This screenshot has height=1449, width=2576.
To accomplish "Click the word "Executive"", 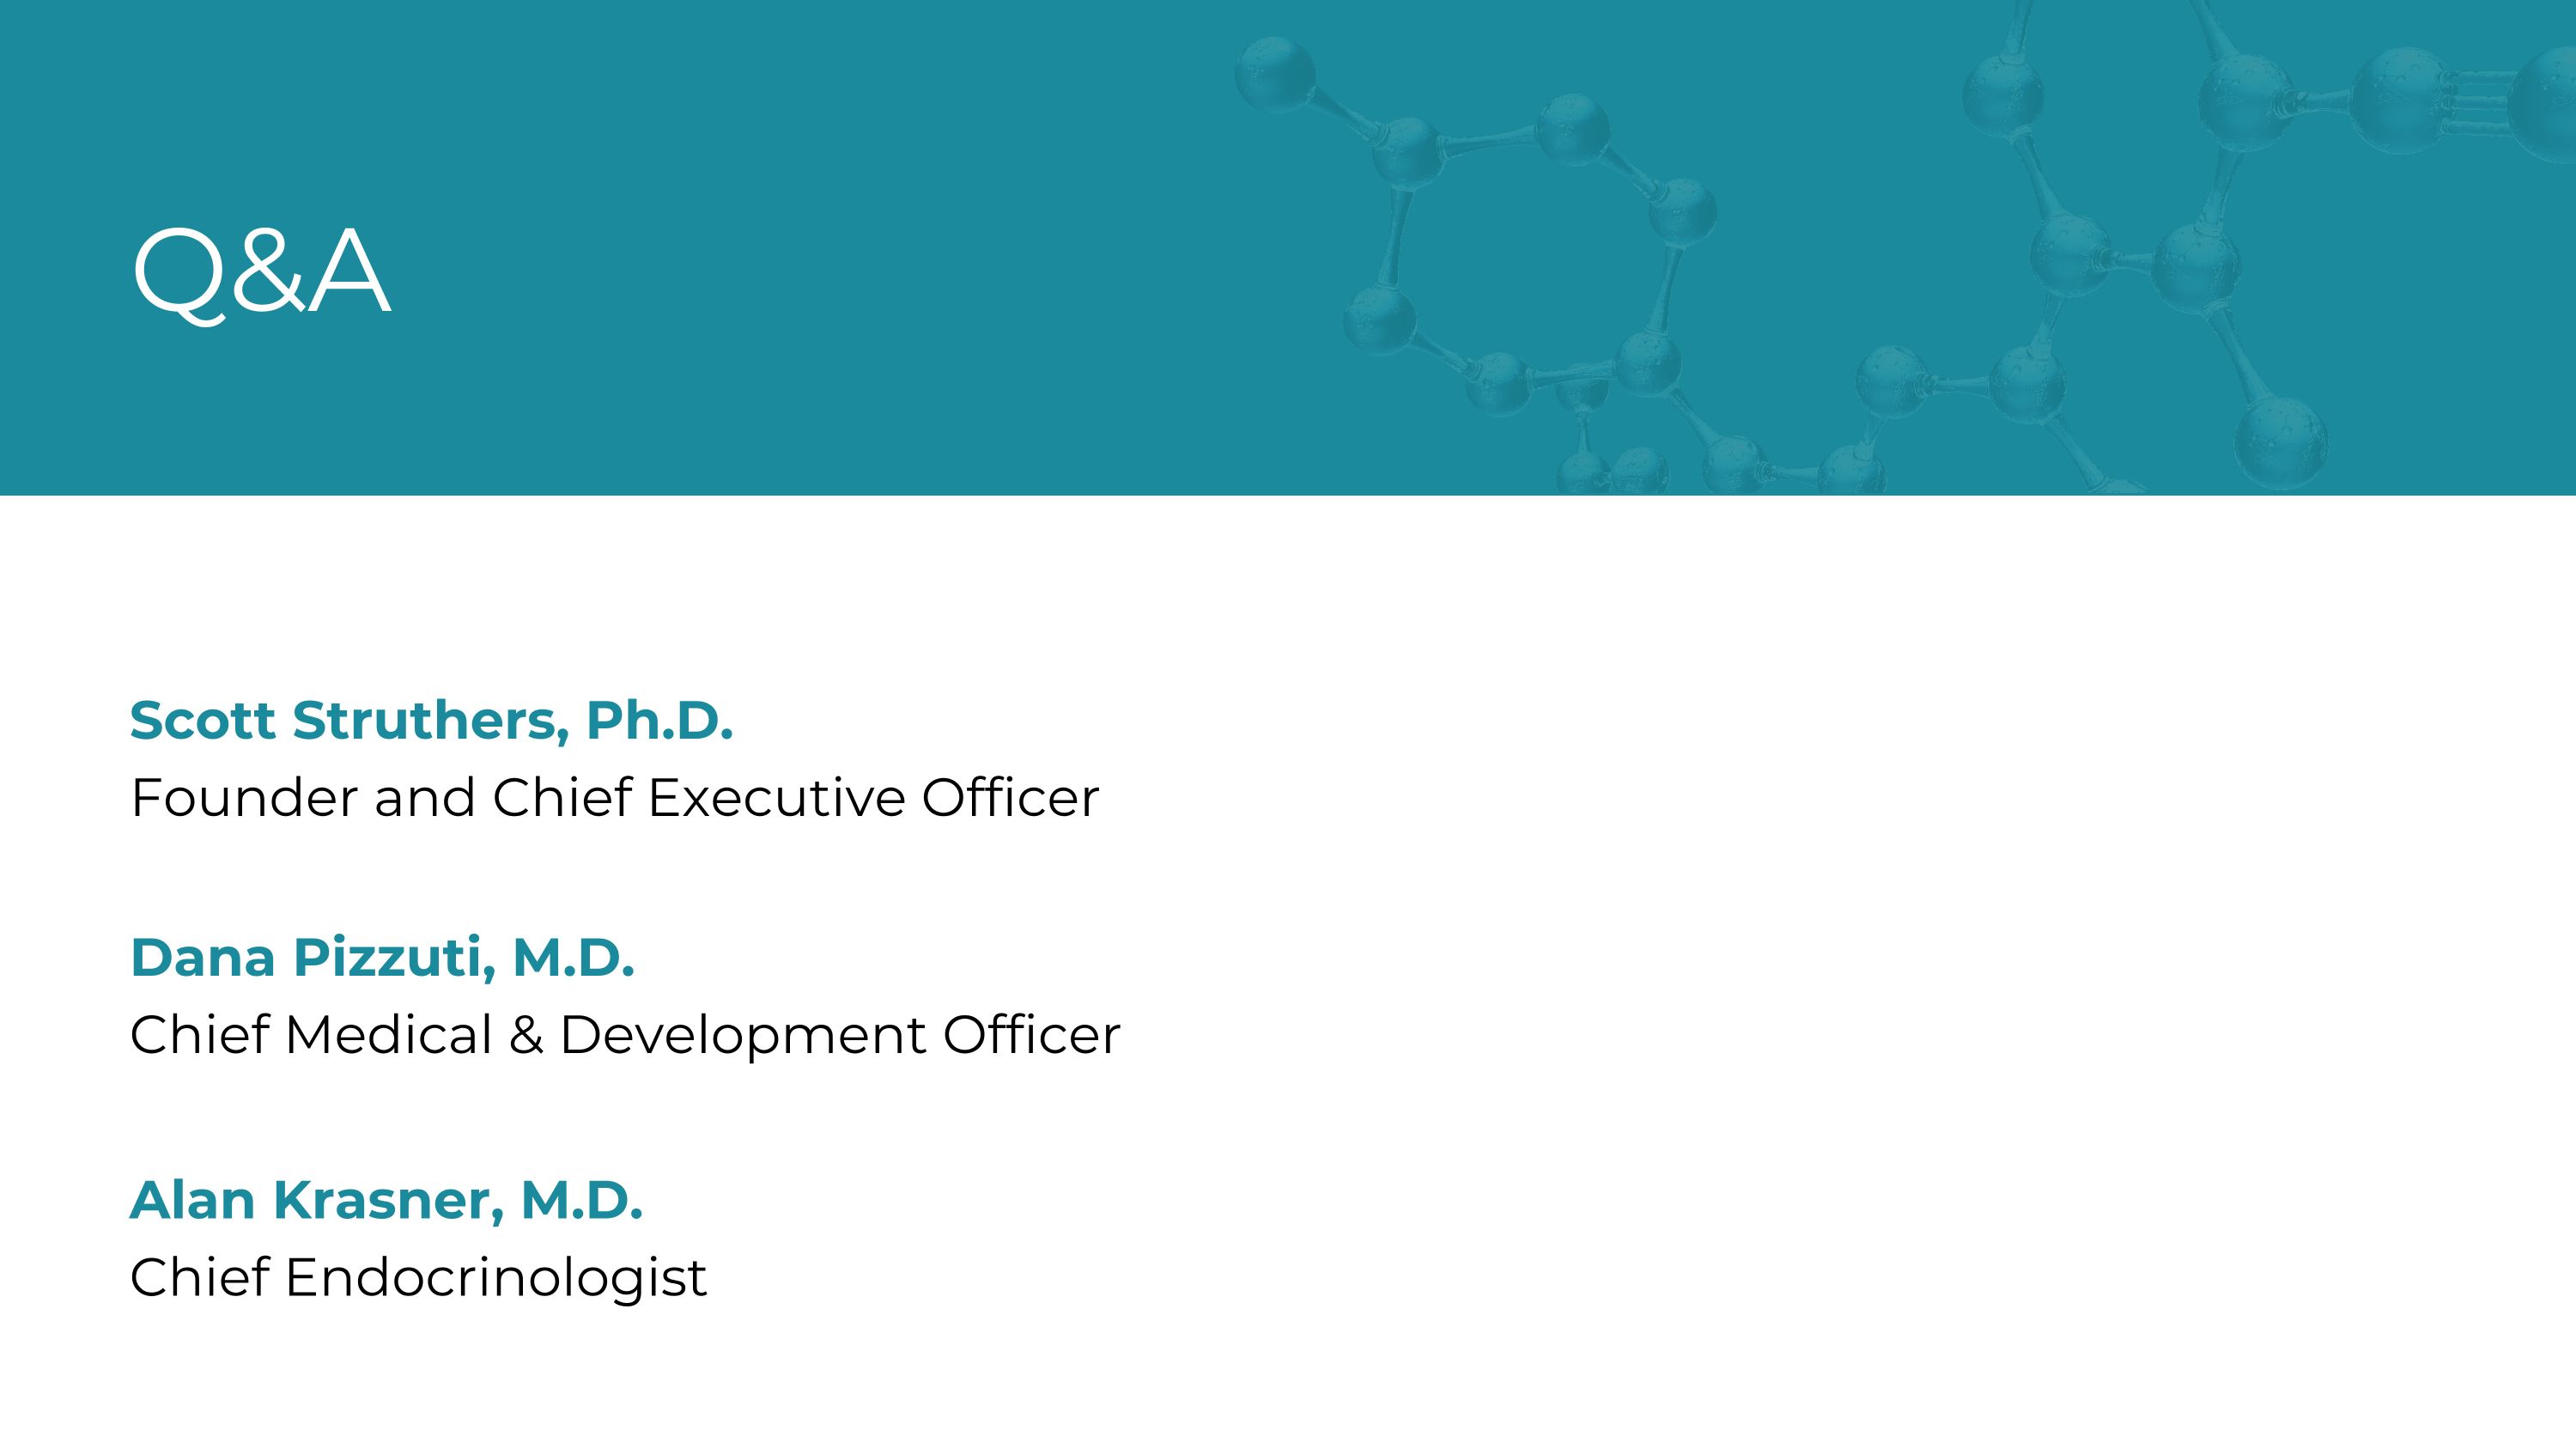I will click(x=776, y=798).
